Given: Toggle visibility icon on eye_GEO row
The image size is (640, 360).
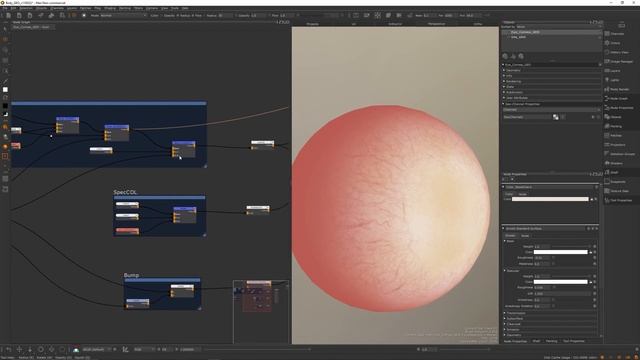Looking at the screenshot, I should (x=600, y=37).
